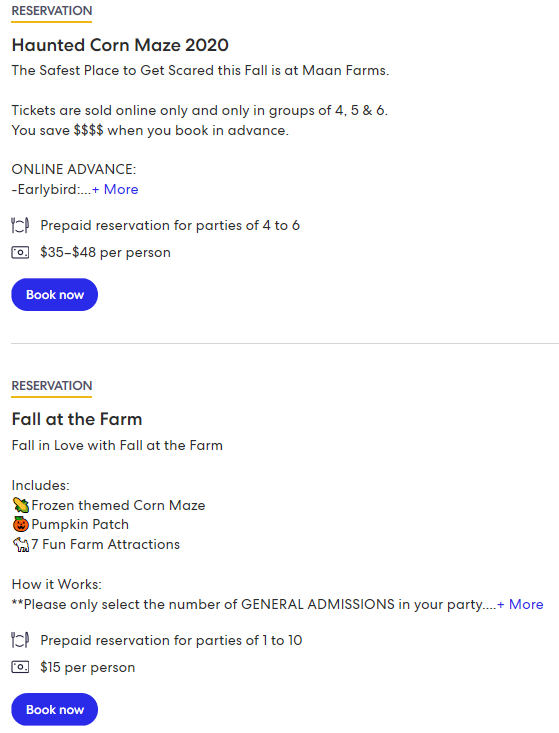The width and height of the screenshot is (559, 733).
Task: Click the dining icon beside parties of 4 to 6
Action: [x=20, y=225]
